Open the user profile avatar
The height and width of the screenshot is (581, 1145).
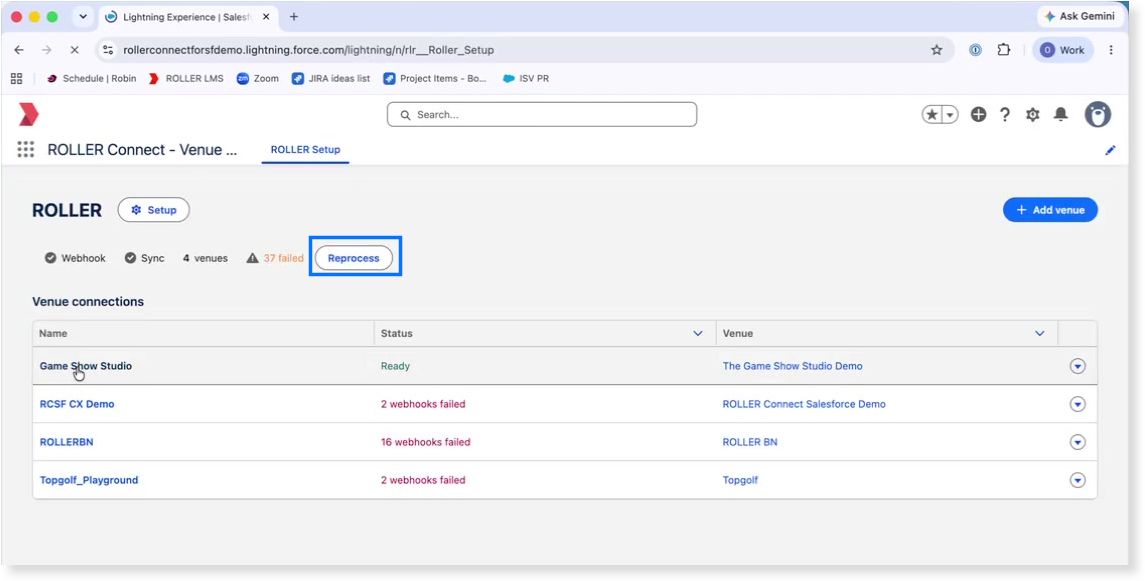[1098, 115]
